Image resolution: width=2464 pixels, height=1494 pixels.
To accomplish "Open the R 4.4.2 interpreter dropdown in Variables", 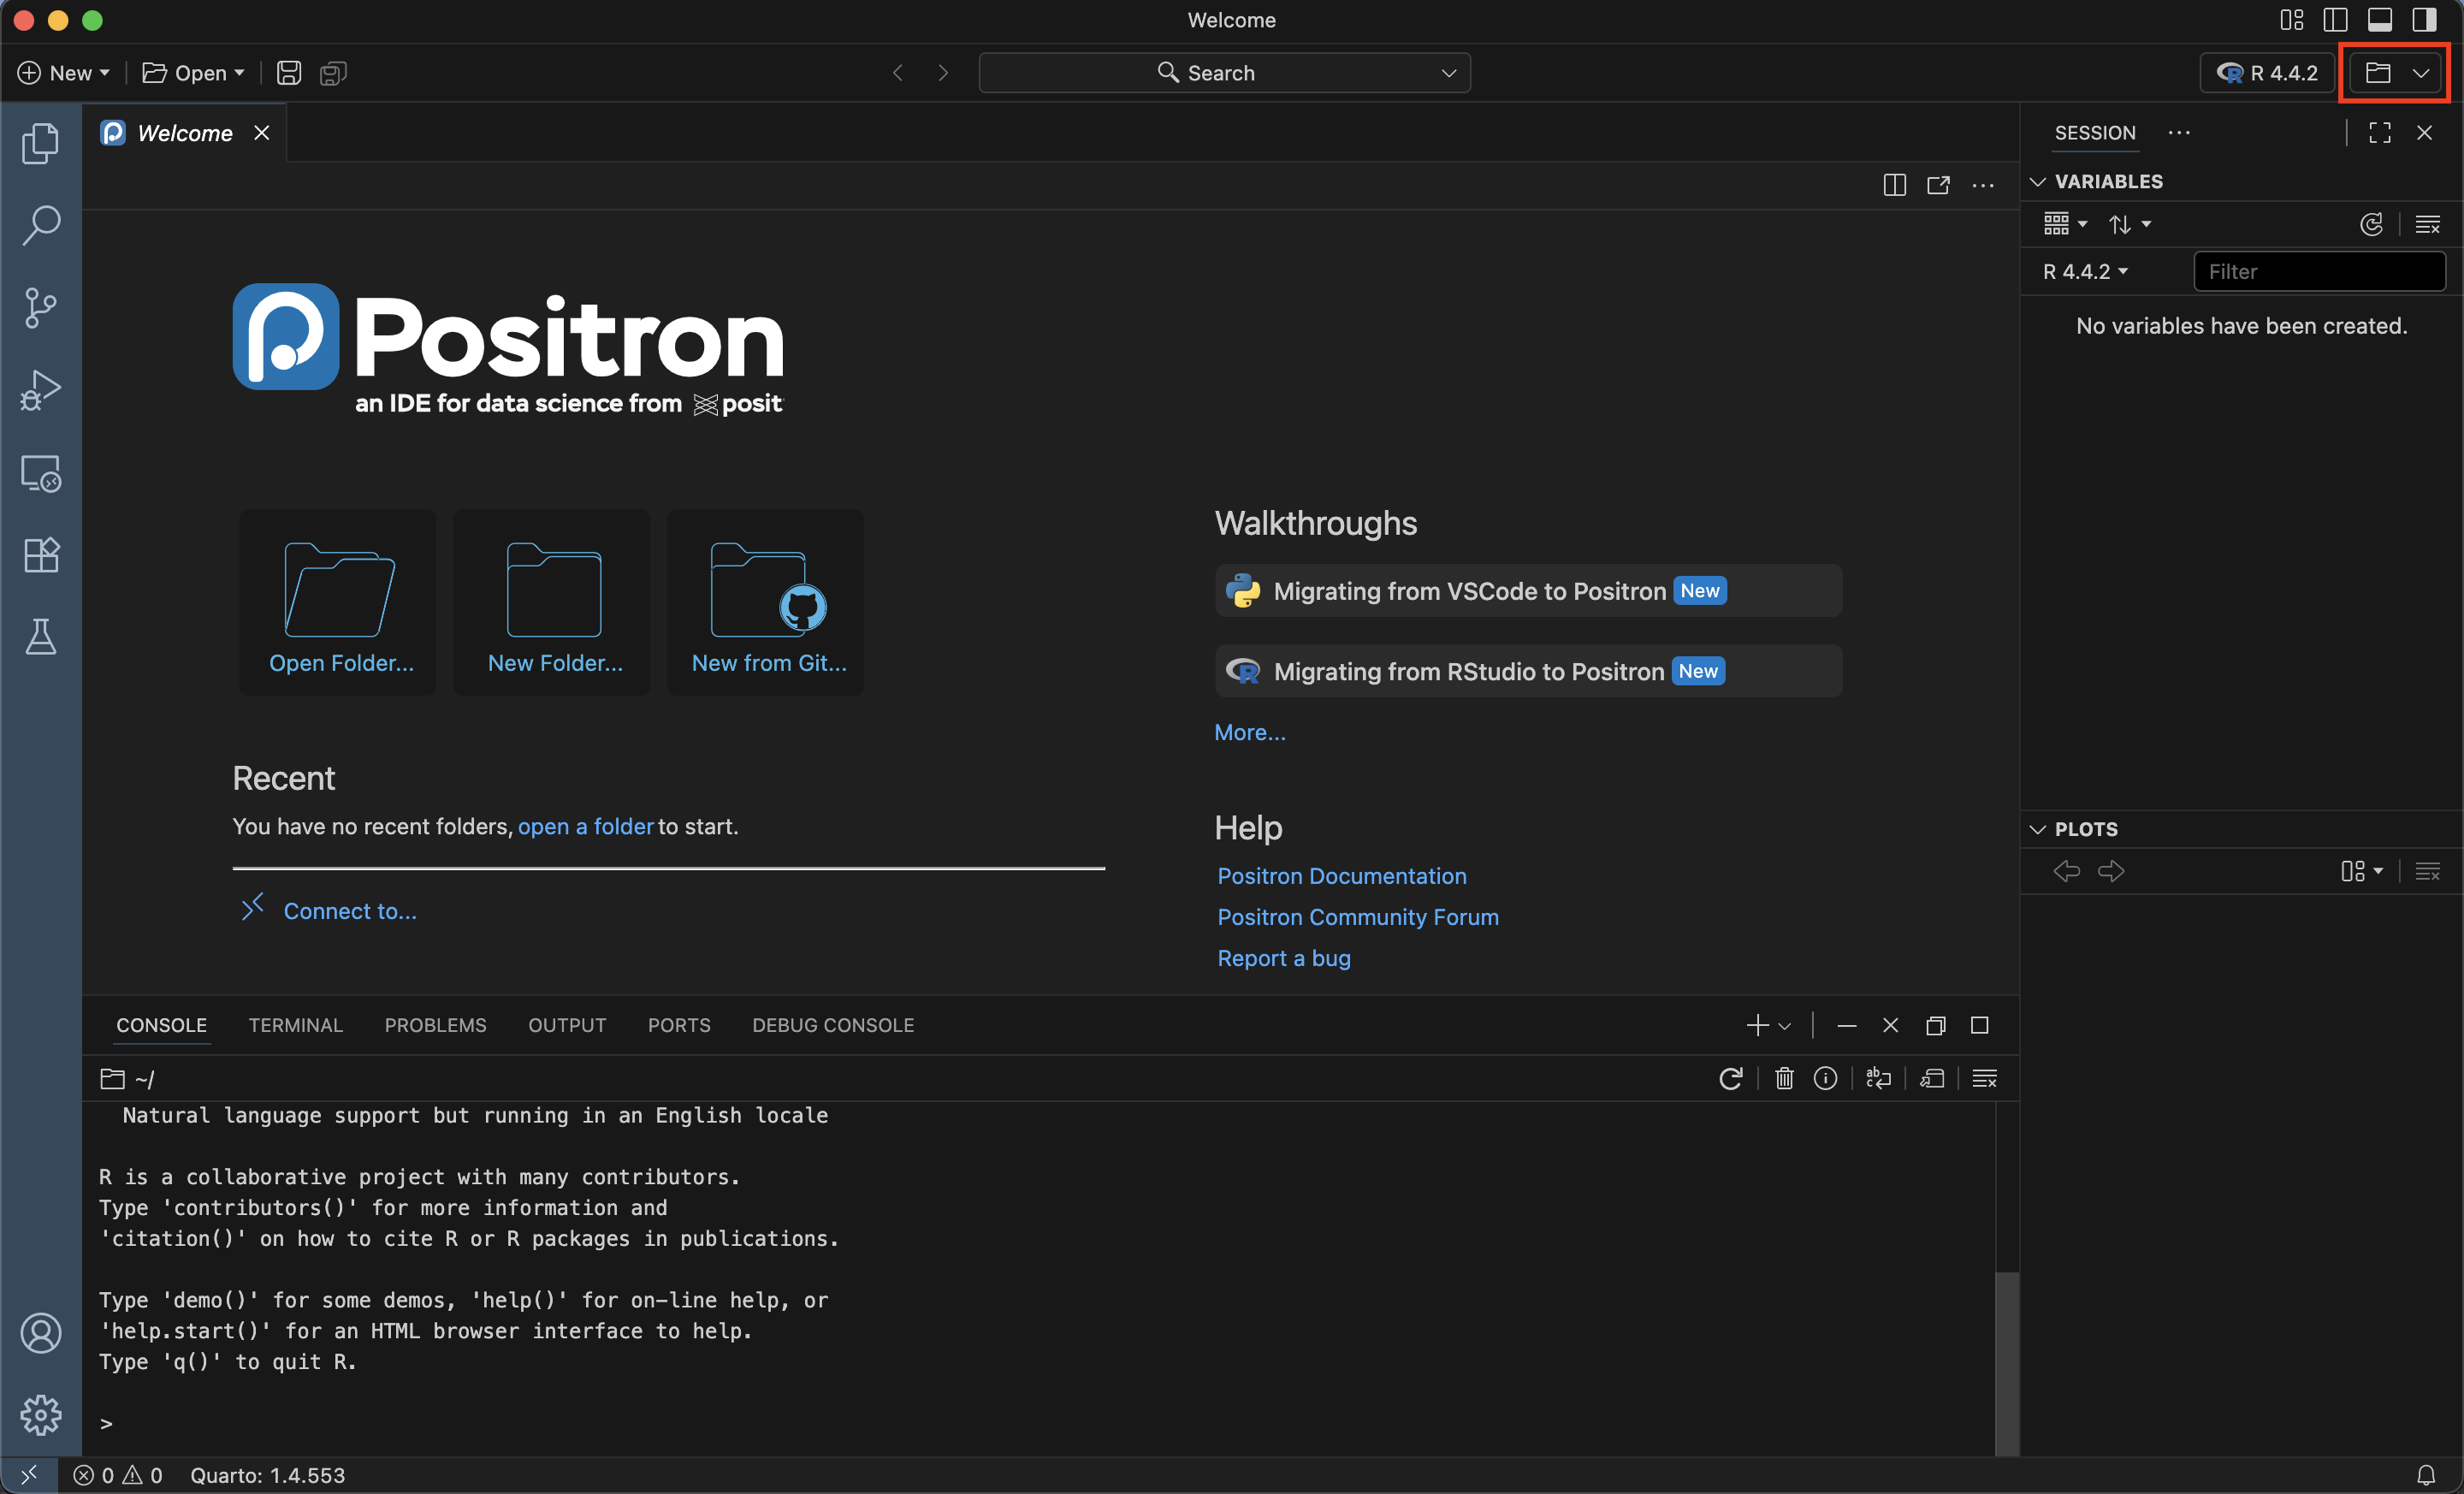I will (2083, 271).
